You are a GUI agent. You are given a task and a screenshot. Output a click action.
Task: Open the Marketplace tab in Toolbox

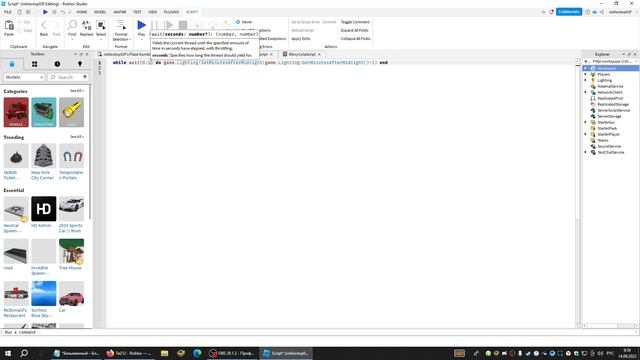(12, 64)
